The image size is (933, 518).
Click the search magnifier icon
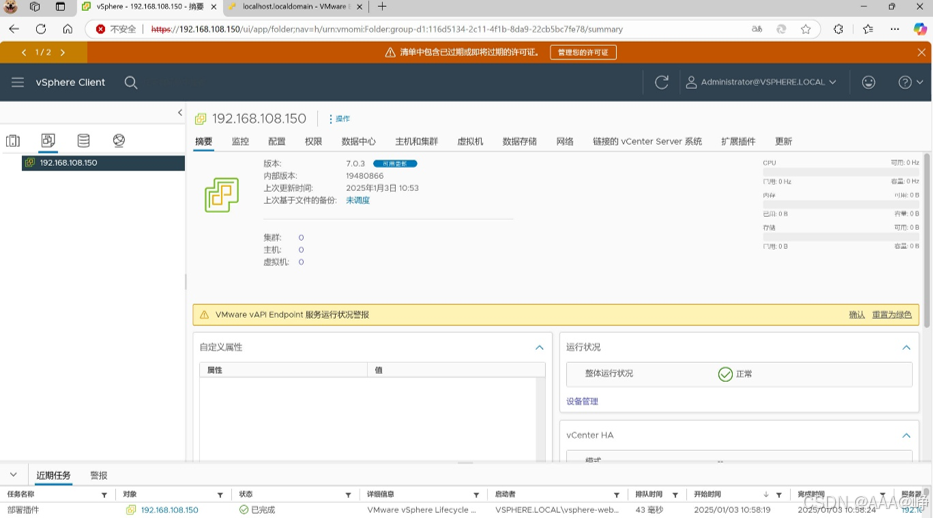[131, 83]
